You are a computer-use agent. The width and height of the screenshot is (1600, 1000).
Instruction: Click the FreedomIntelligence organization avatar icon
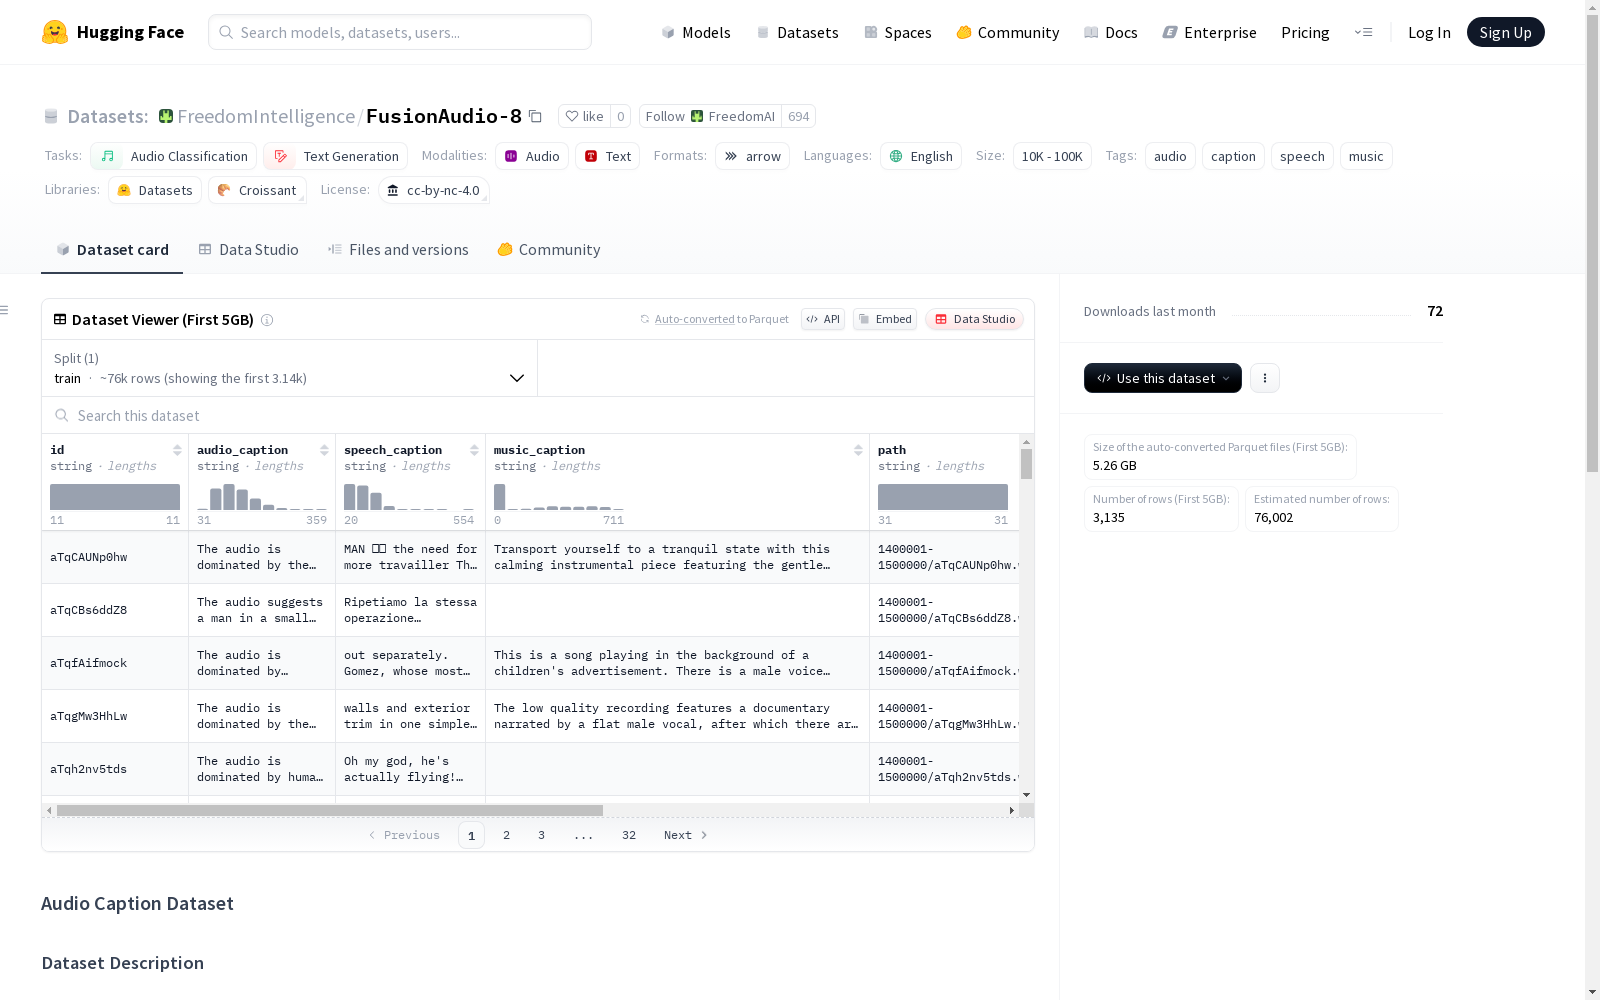point(166,116)
